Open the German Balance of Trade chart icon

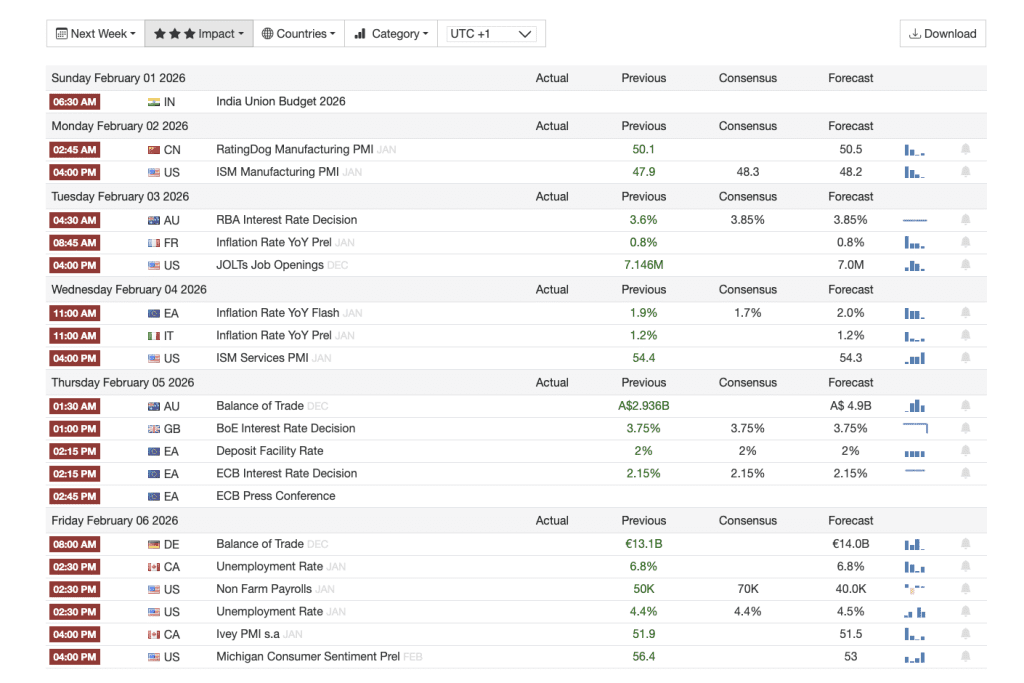(x=914, y=544)
